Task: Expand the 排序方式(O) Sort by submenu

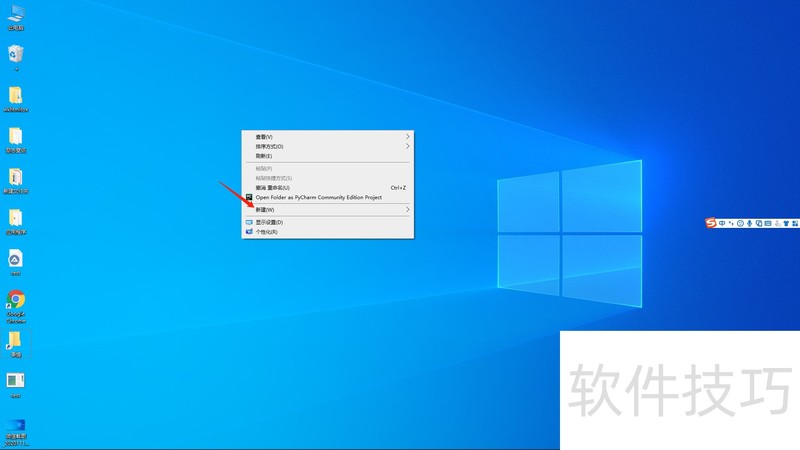Action: coord(407,147)
